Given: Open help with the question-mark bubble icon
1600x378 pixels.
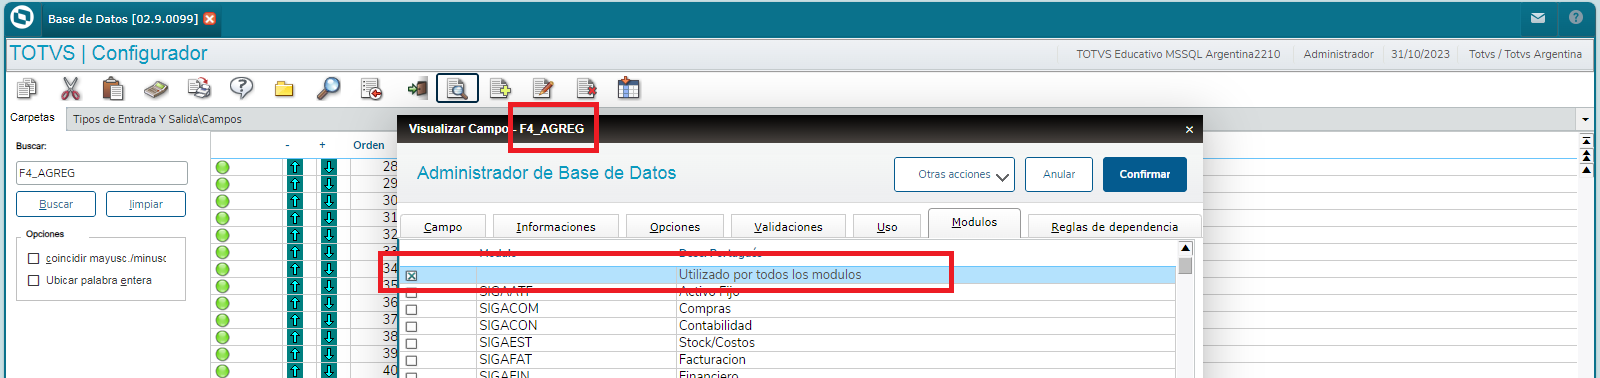Looking at the screenshot, I should 241,89.
